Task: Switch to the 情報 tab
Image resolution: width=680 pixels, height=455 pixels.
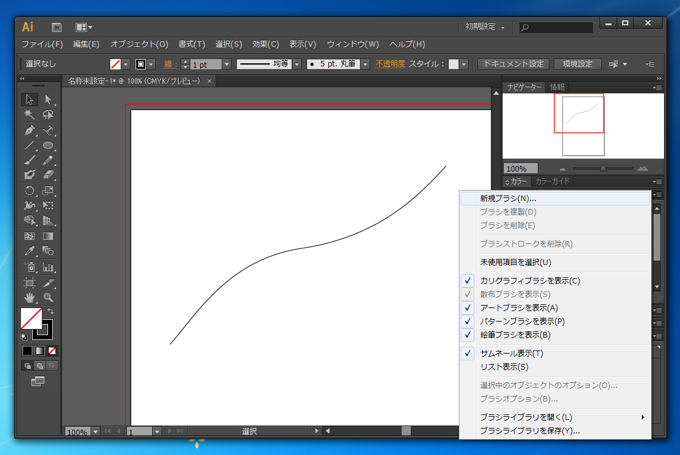Action: coord(557,87)
